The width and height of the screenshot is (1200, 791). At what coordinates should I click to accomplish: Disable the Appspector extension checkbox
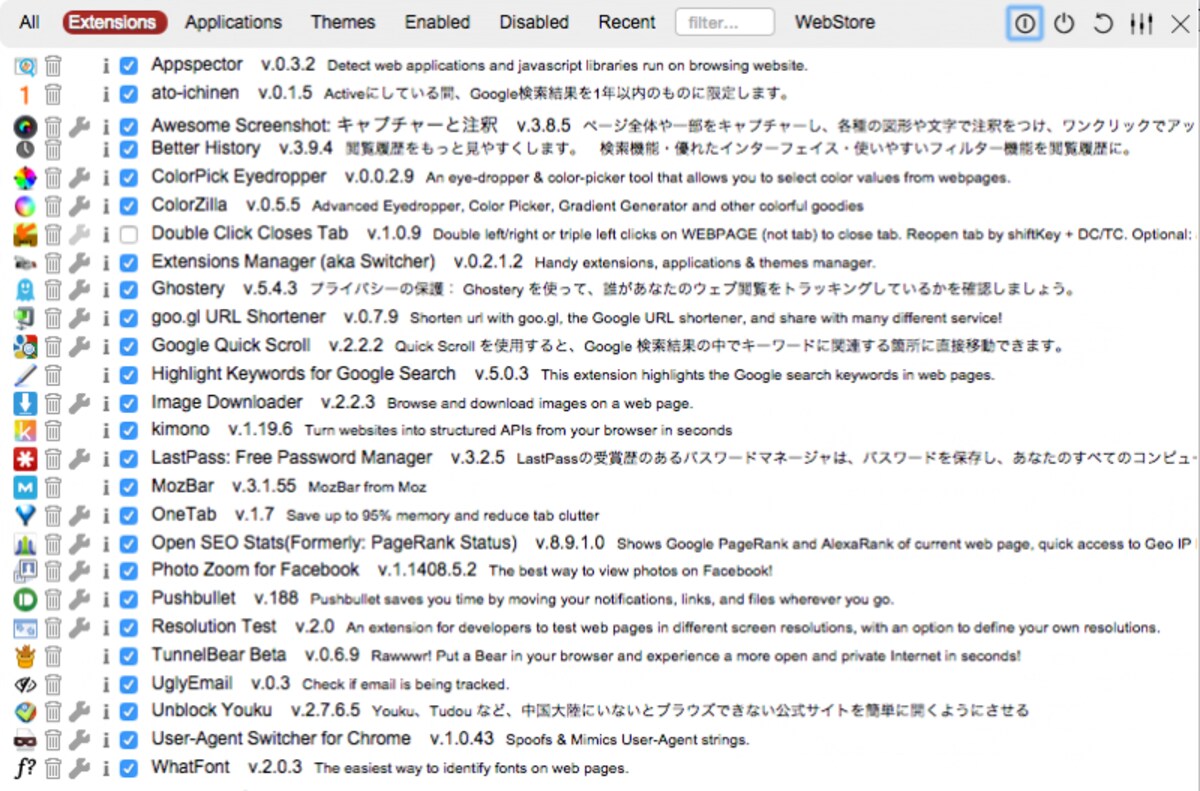click(128, 66)
